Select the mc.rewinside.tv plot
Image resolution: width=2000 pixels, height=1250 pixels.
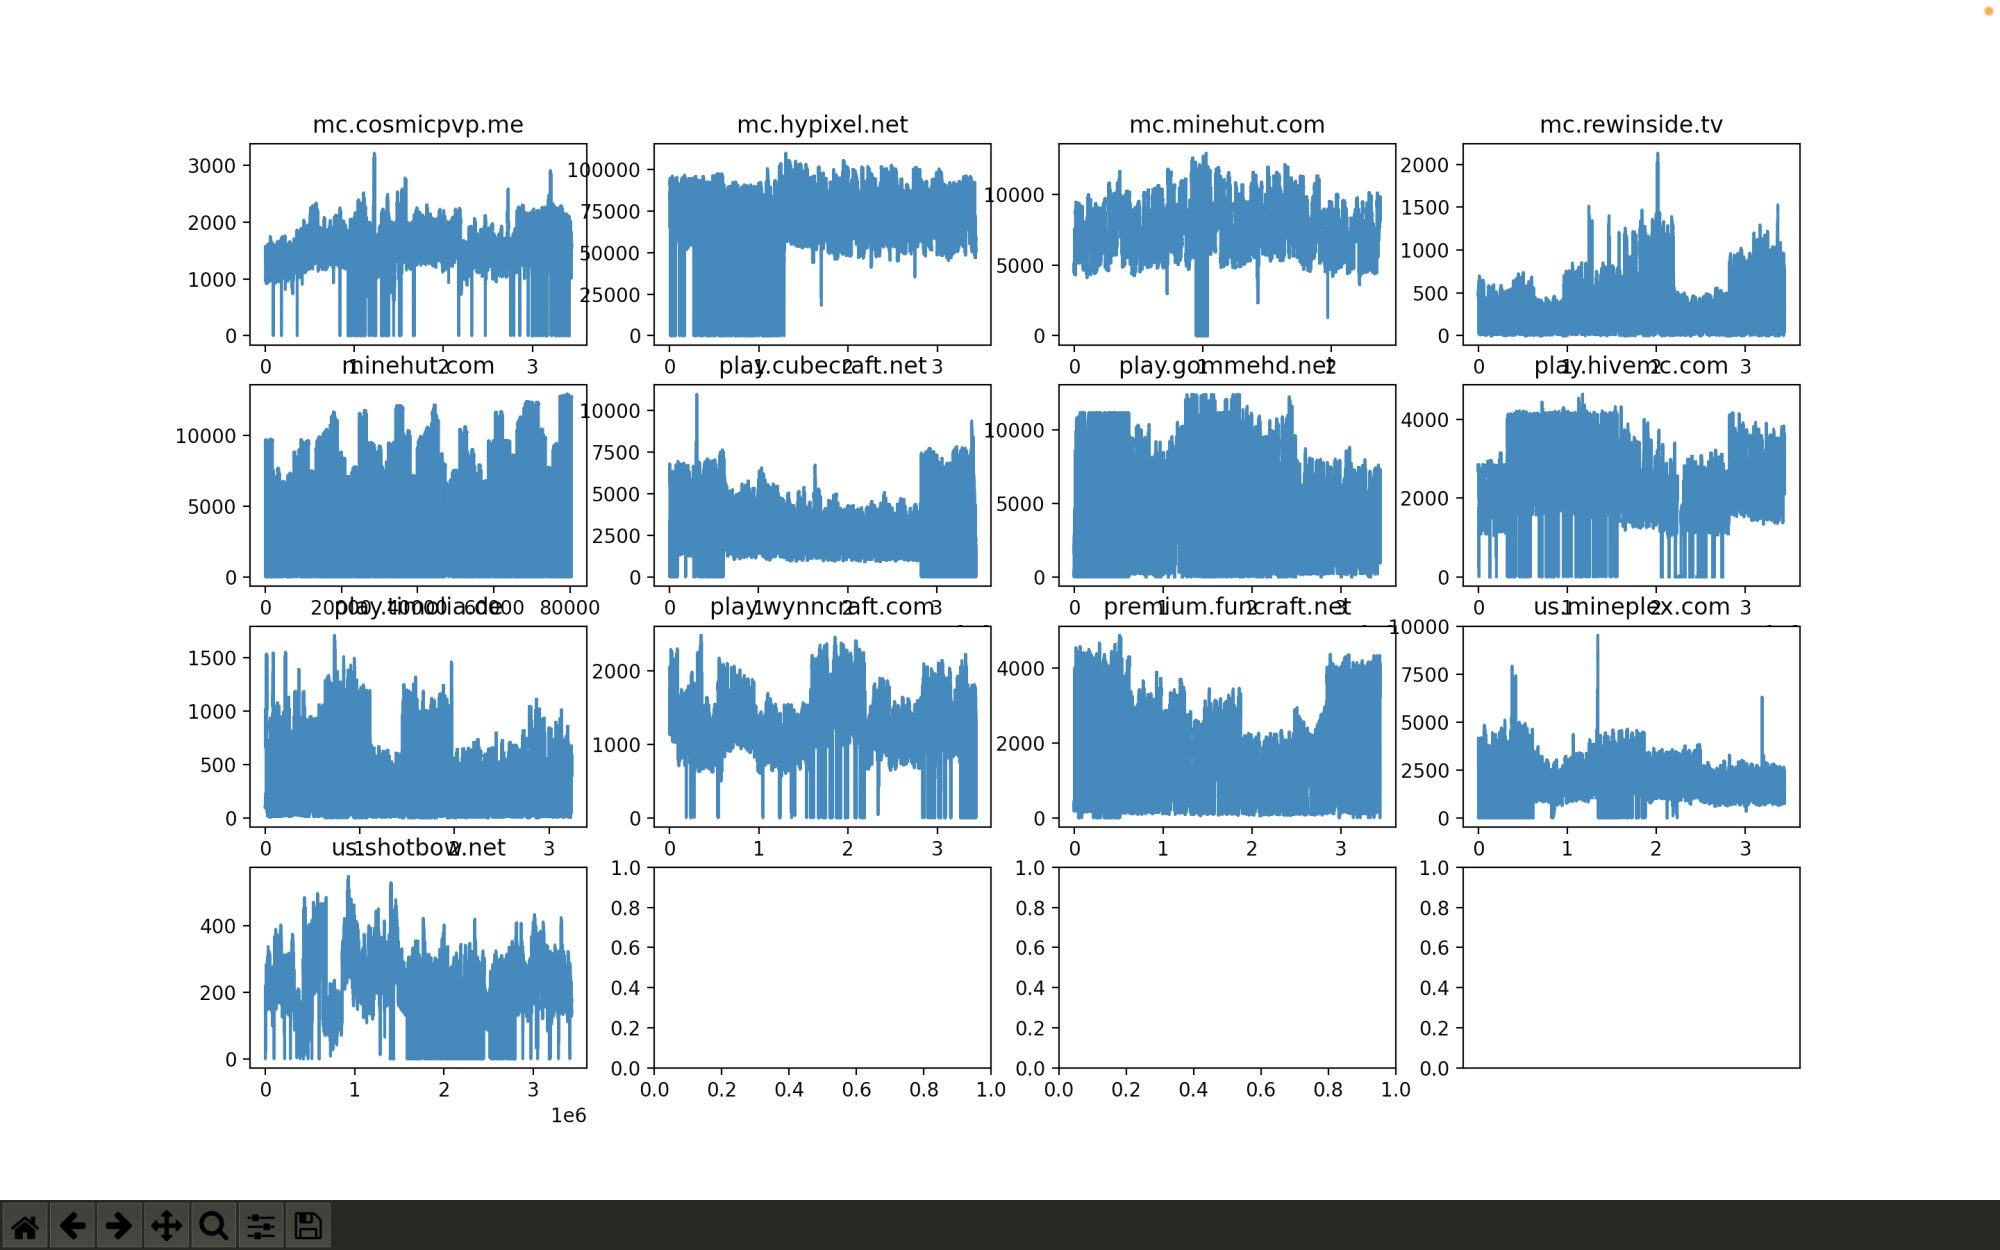pos(1631,244)
